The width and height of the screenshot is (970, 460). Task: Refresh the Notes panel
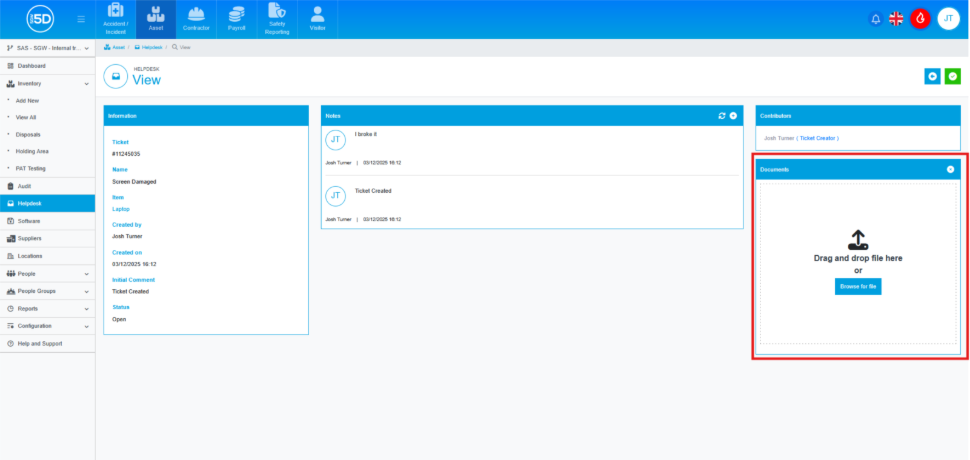pos(721,116)
